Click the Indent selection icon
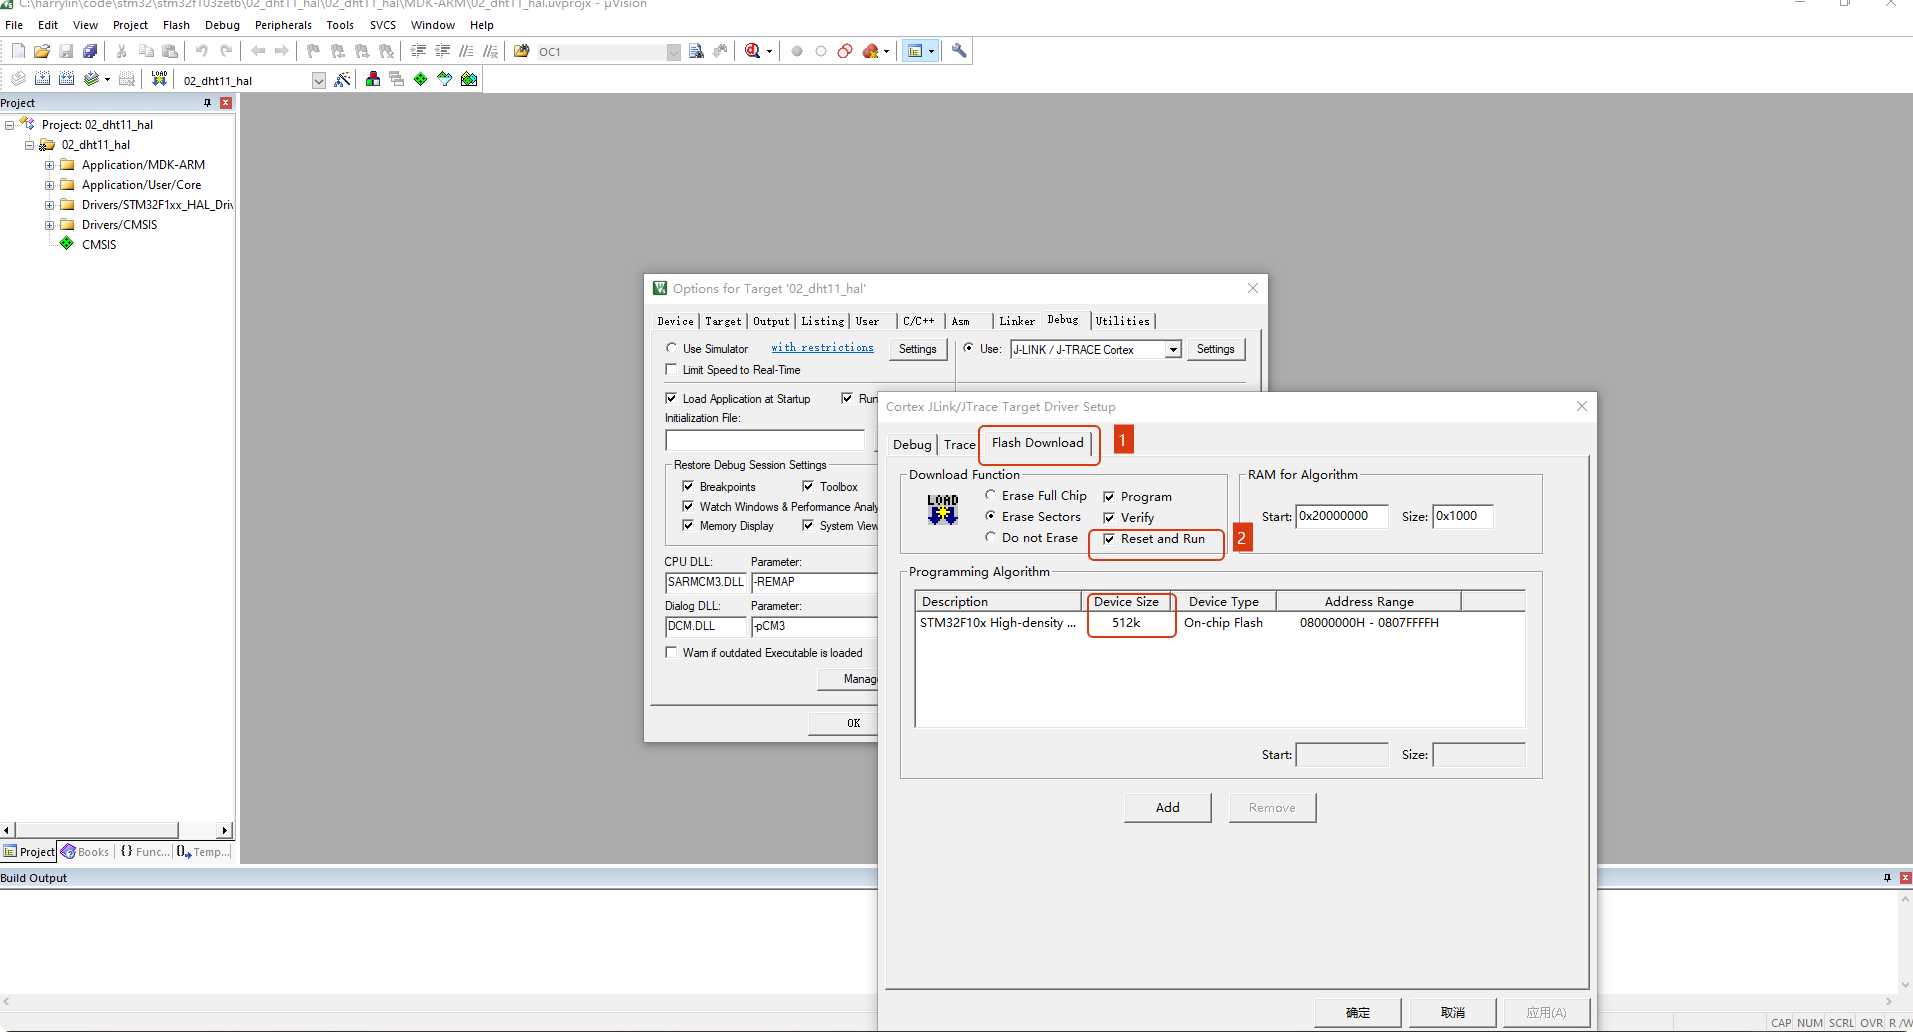 [x=418, y=51]
